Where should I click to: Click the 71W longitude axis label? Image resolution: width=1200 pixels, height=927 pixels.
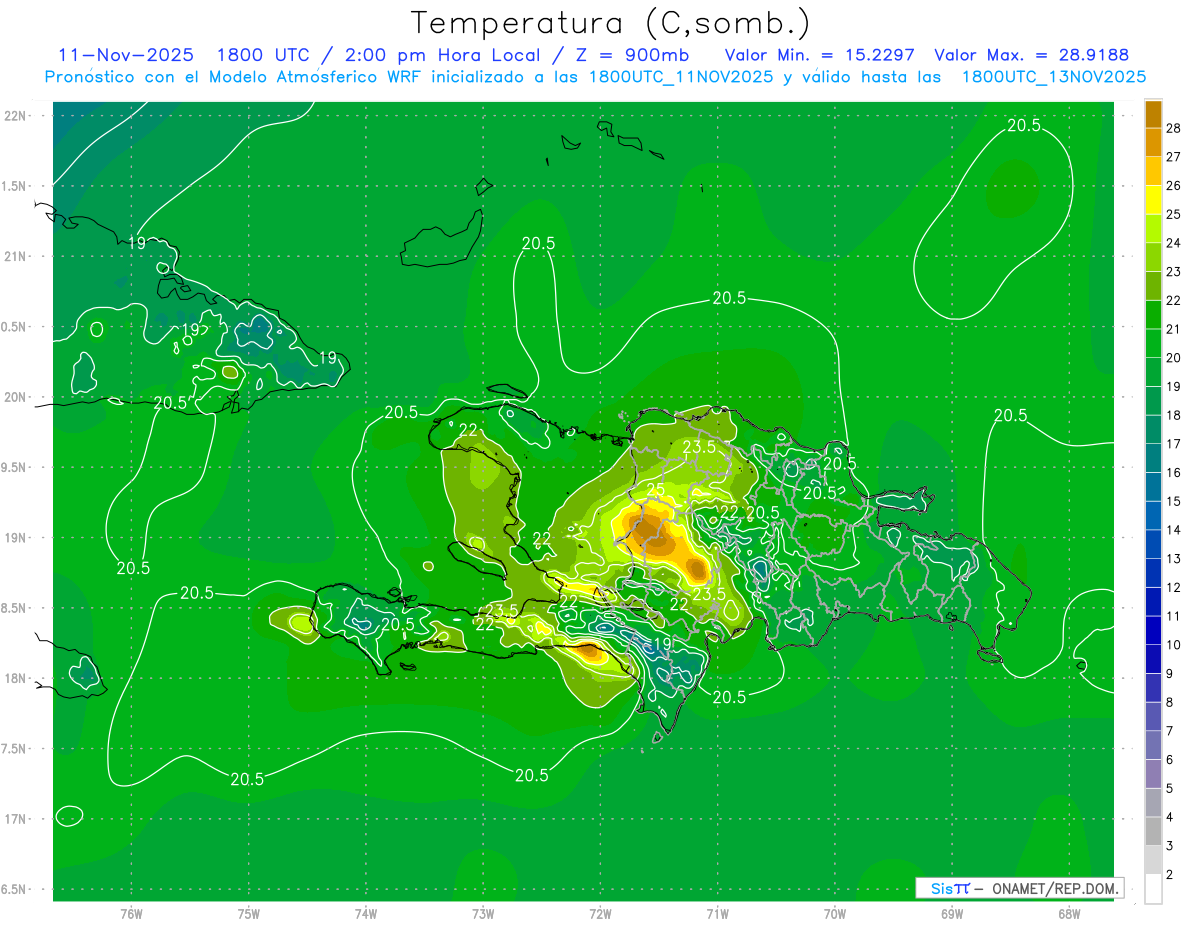(717, 914)
